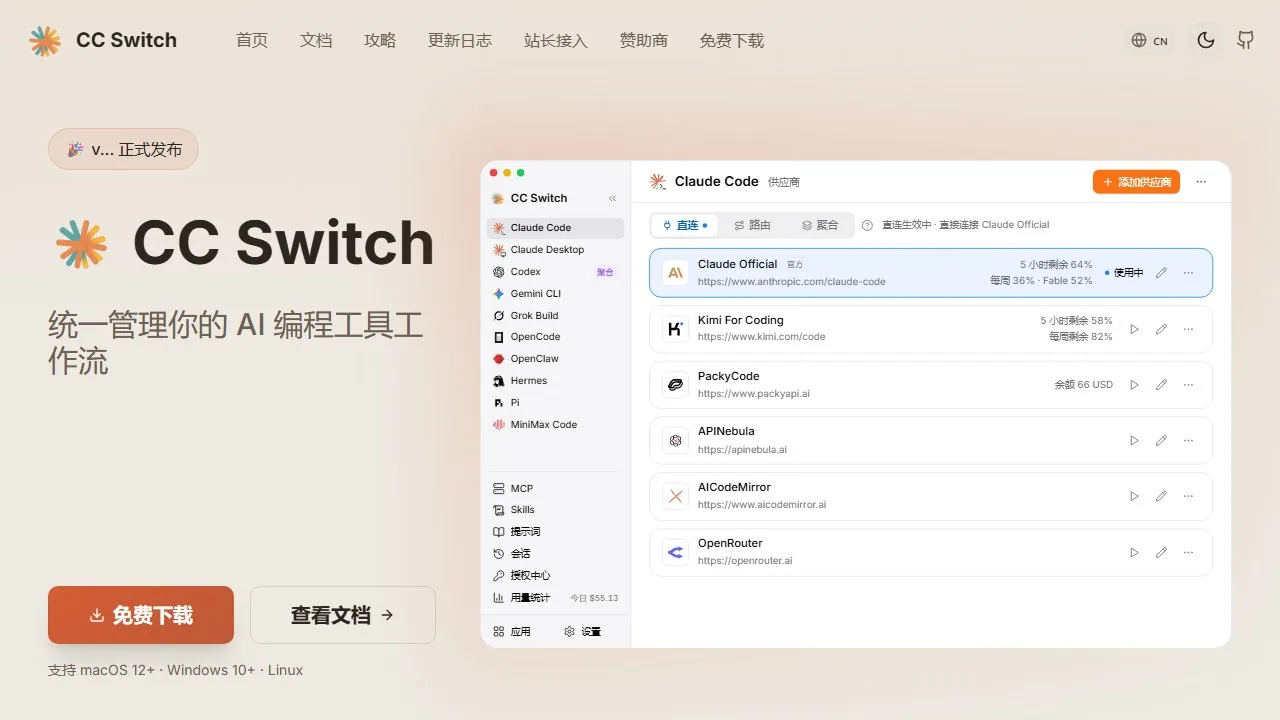Image resolution: width=1280 pixels, height=720 pixels.
Task: Collapse the app sidebar with the chevrons
Action: [x=613, y=198]
